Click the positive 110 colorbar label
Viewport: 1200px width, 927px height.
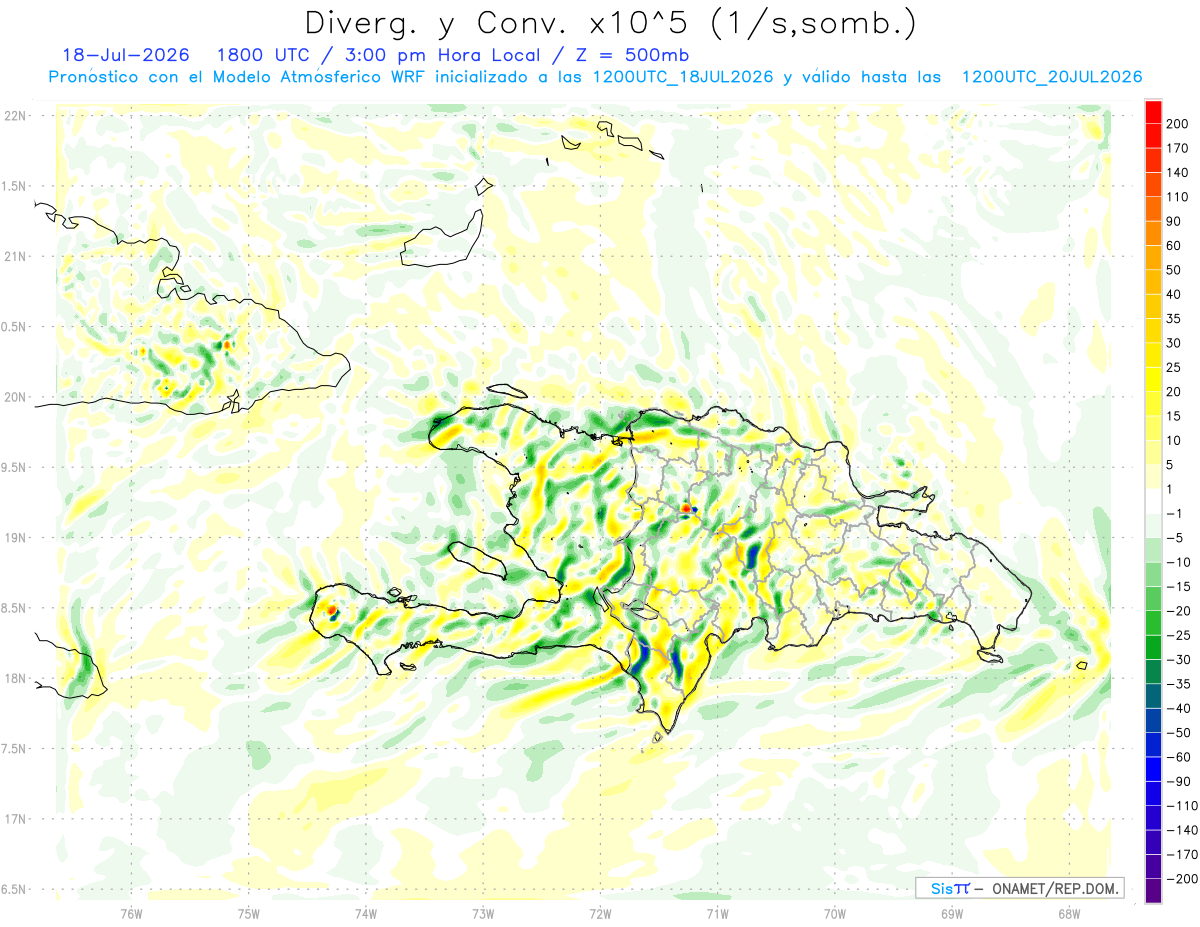pos(1178,197)
